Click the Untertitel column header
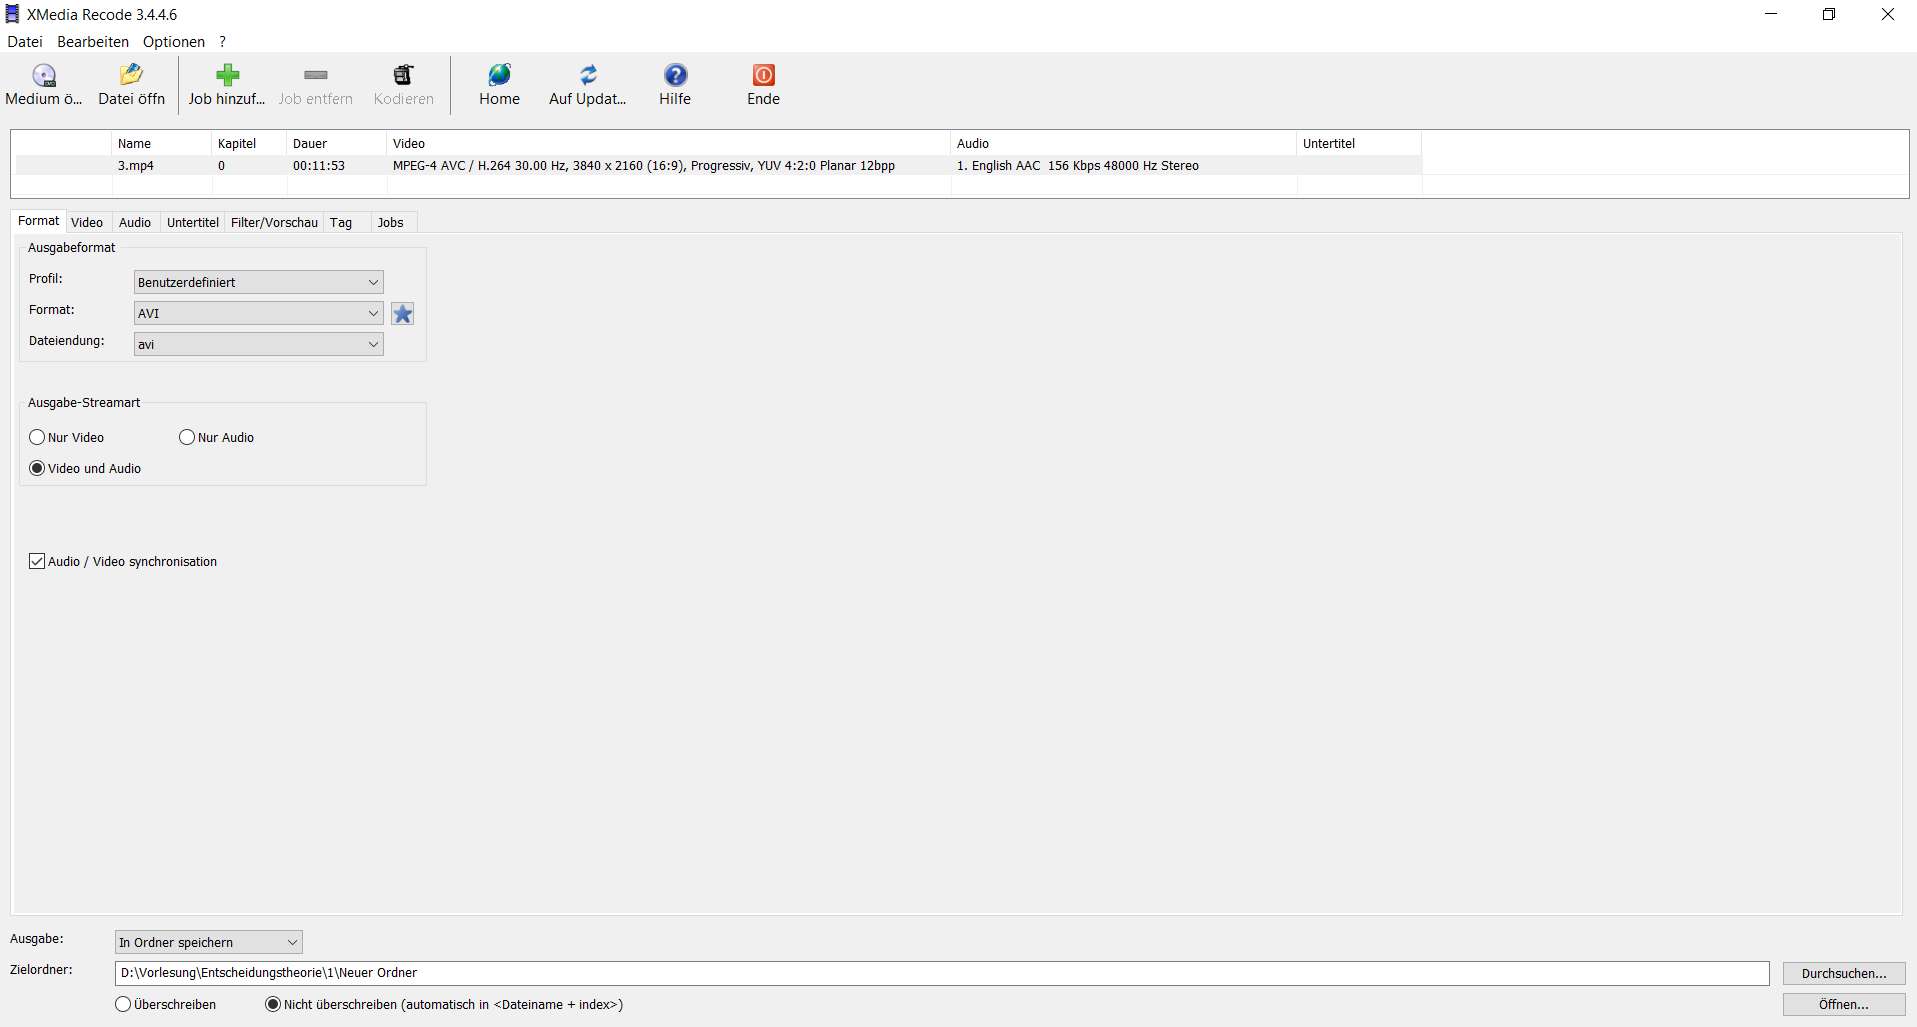 [1359, 143]
